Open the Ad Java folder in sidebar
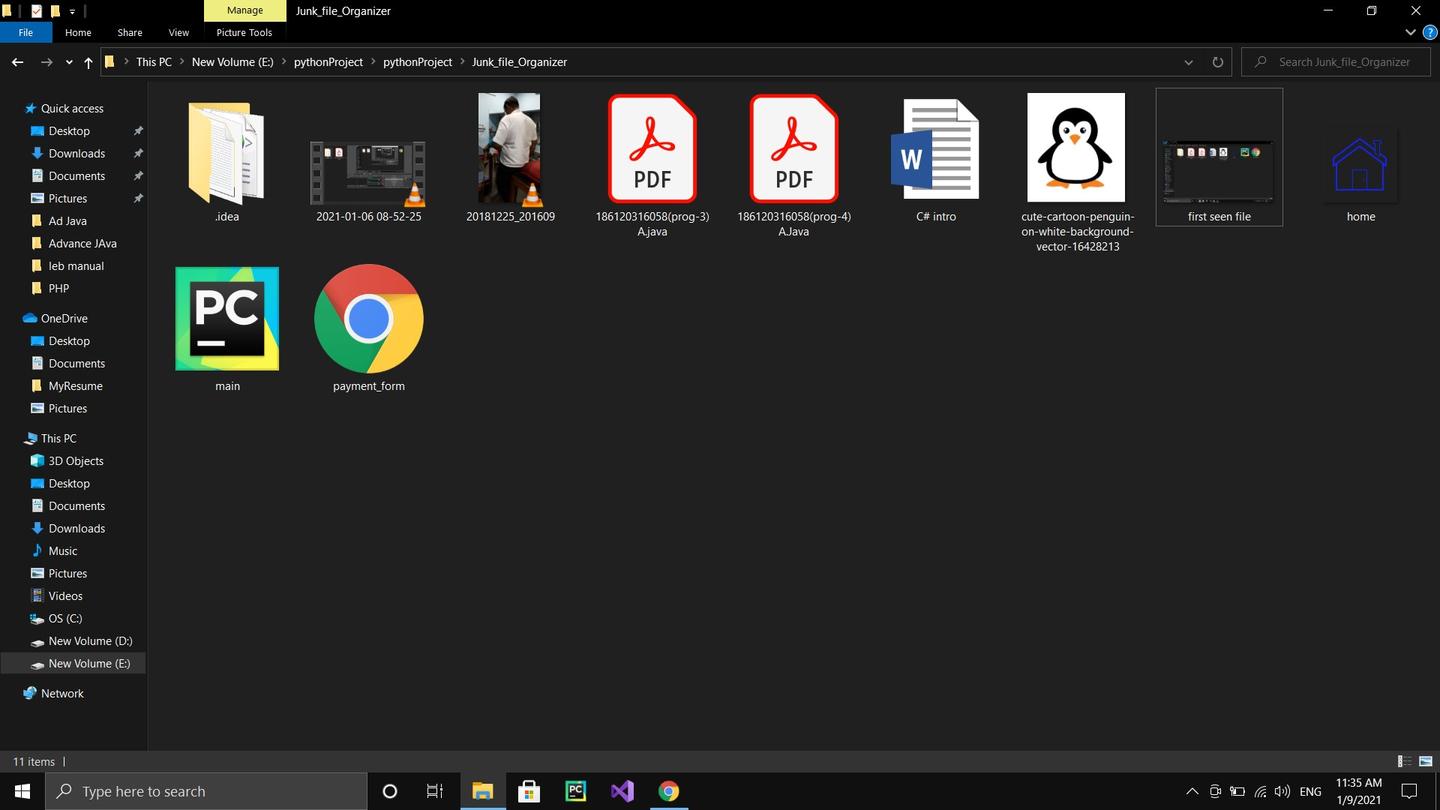 coord(67,221)
